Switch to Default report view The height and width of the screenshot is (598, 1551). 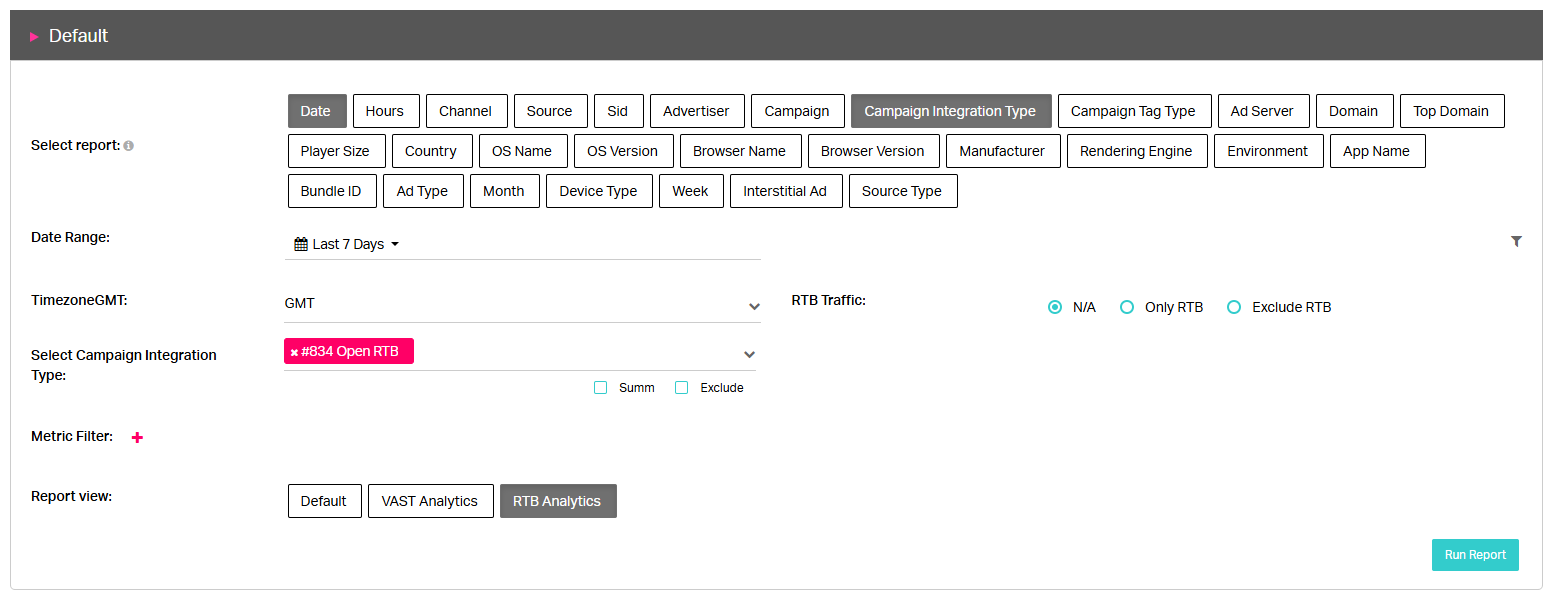[x=324, y=501]
